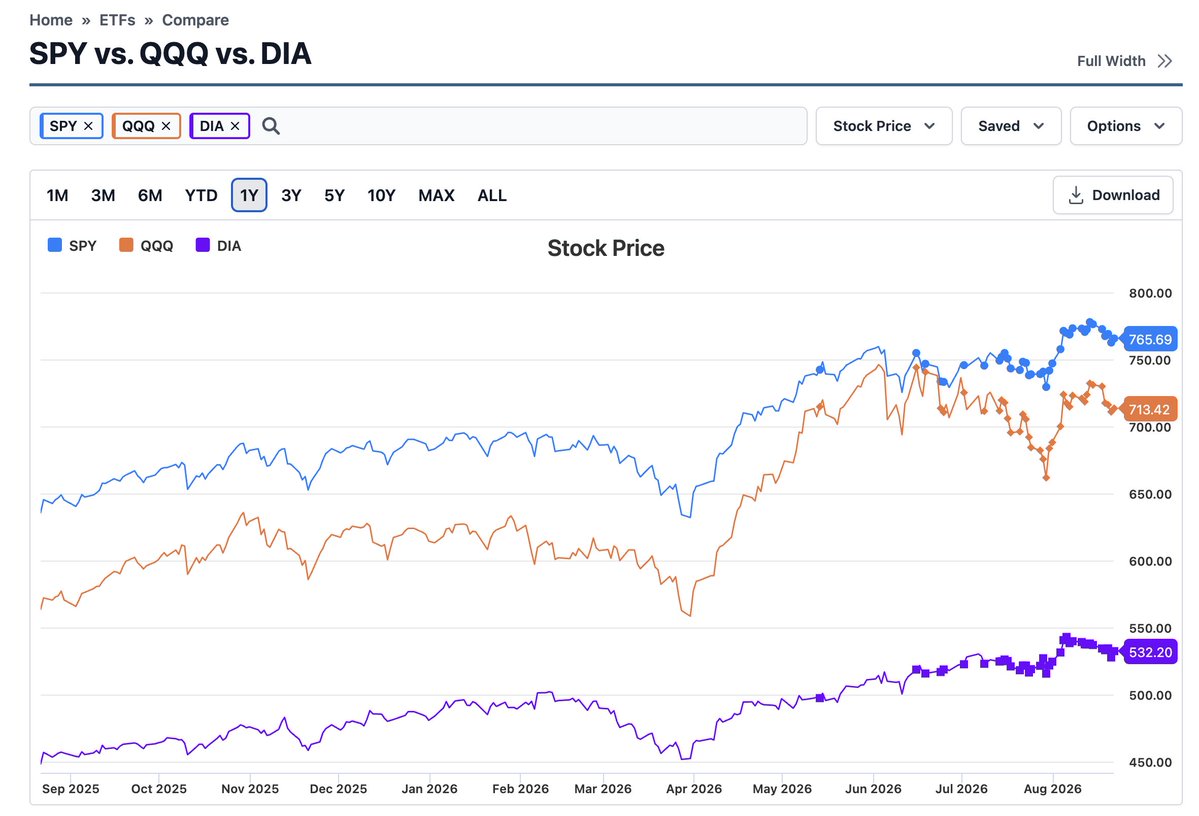1199x816 pixels.
Task: Click the blue SPY legend color square
Action: (54, 245)
